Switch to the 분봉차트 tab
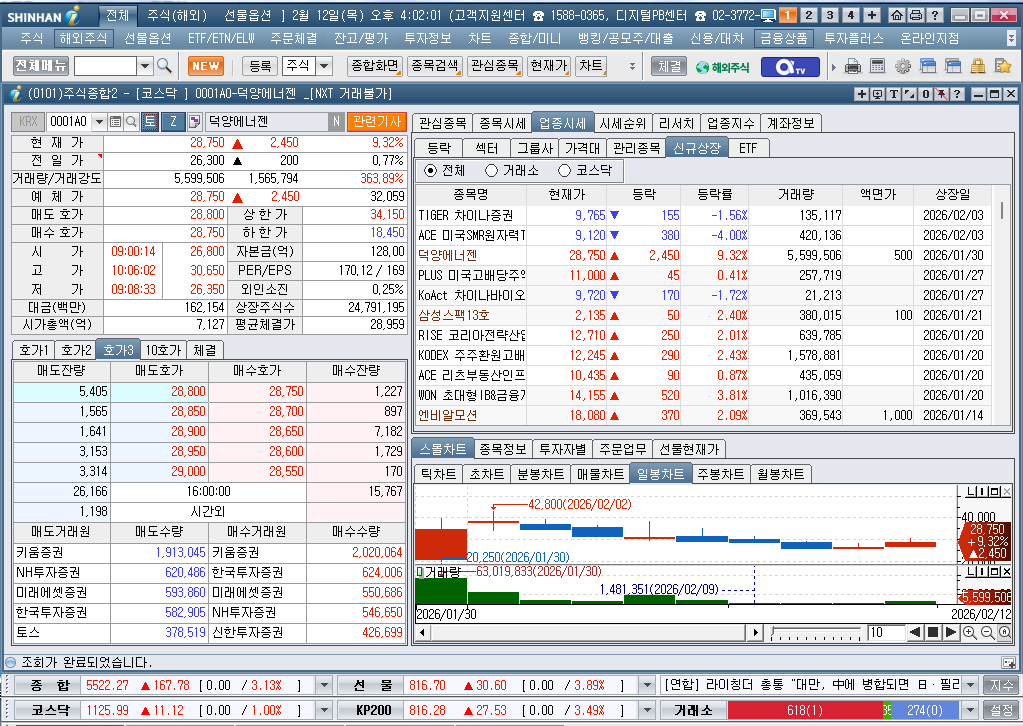This screenshot has width=1023, height=726. pyautogui.click(x=540, y=474)
